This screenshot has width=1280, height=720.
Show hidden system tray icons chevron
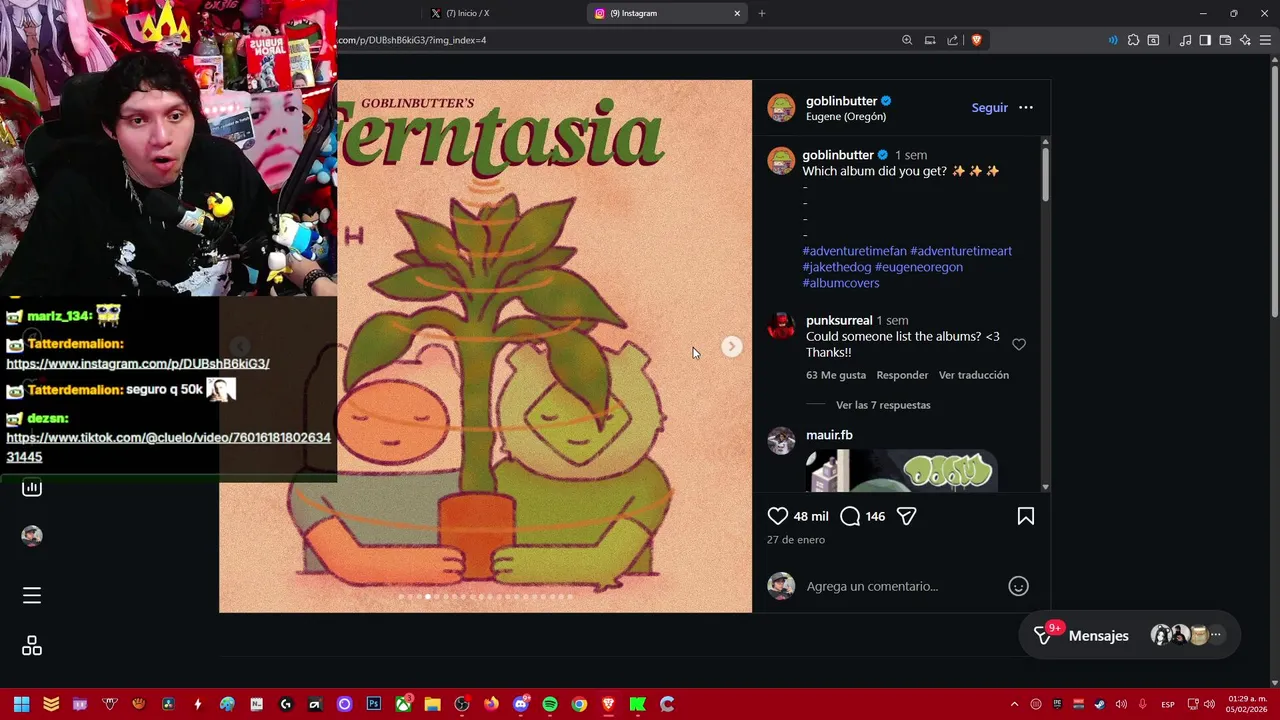(x=1014, y=704)
